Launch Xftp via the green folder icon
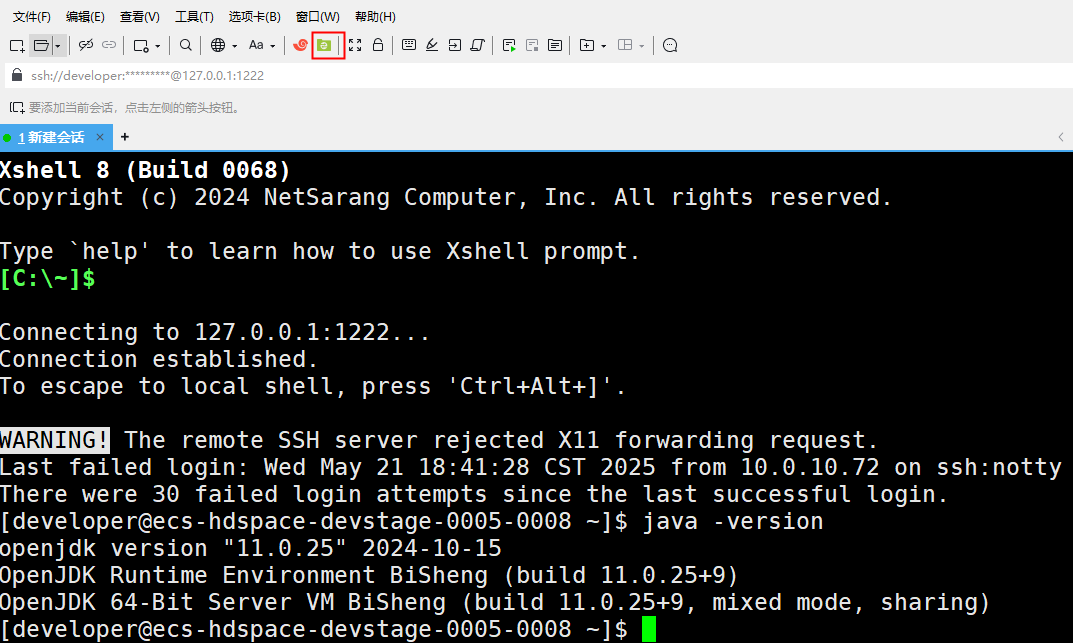Image resolution: width=1073 pixels, height=643 pixels. point(324,45)
